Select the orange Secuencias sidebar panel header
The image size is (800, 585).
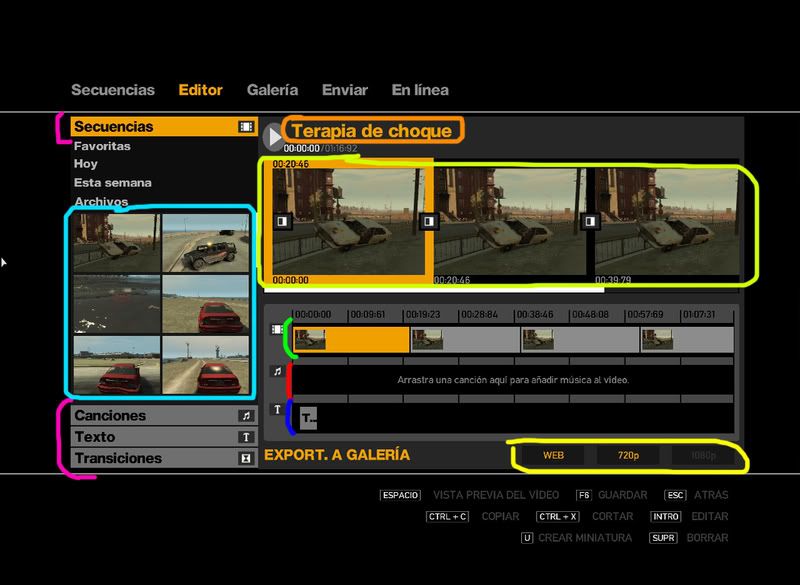click(x=164, y=126)
